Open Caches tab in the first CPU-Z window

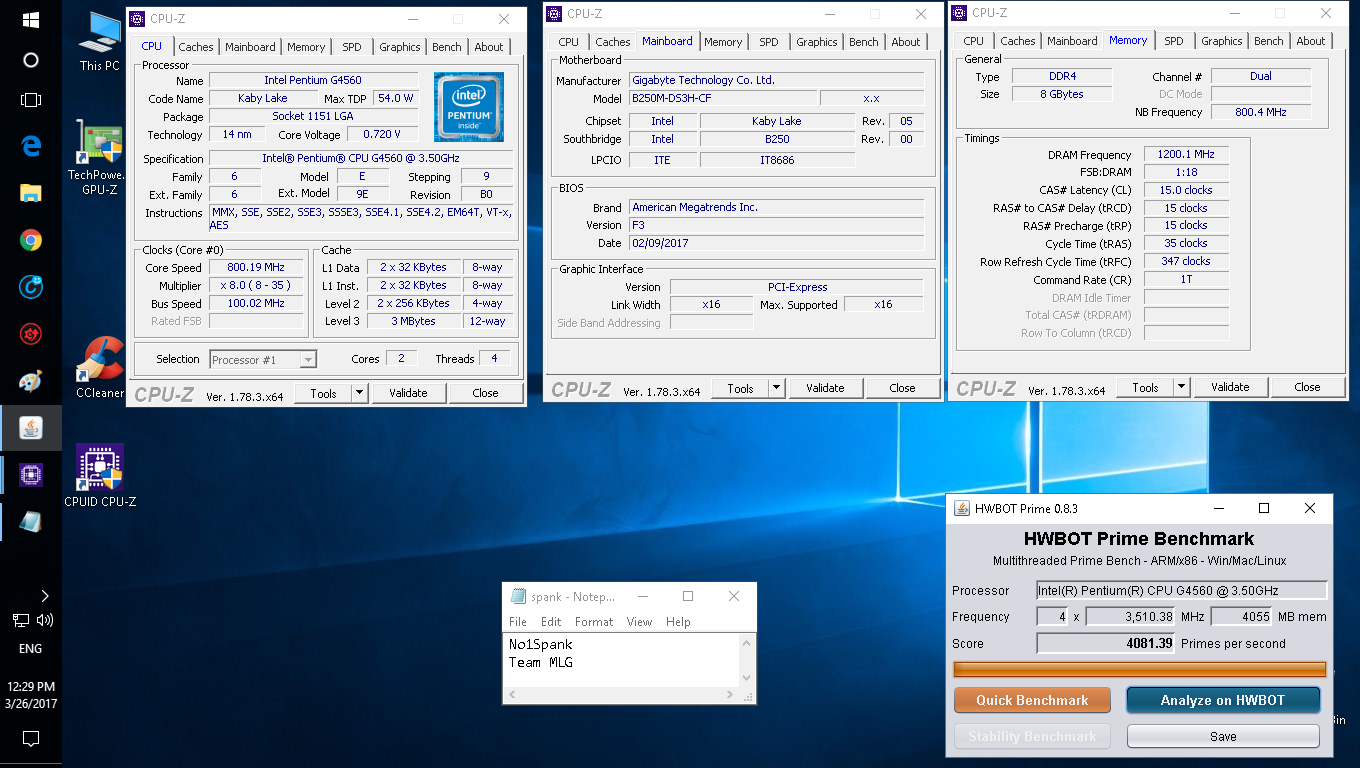(x=196, y=47)
